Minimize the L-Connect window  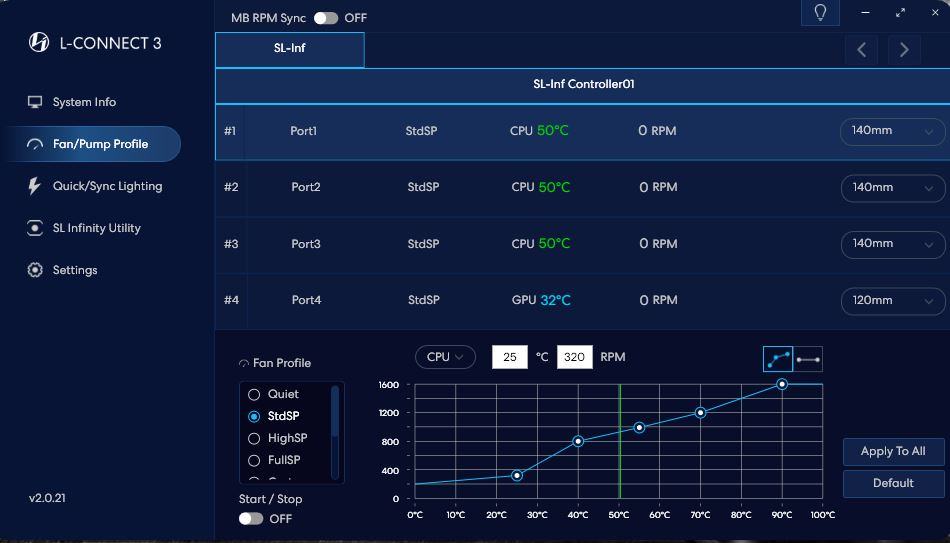[865, 12]
